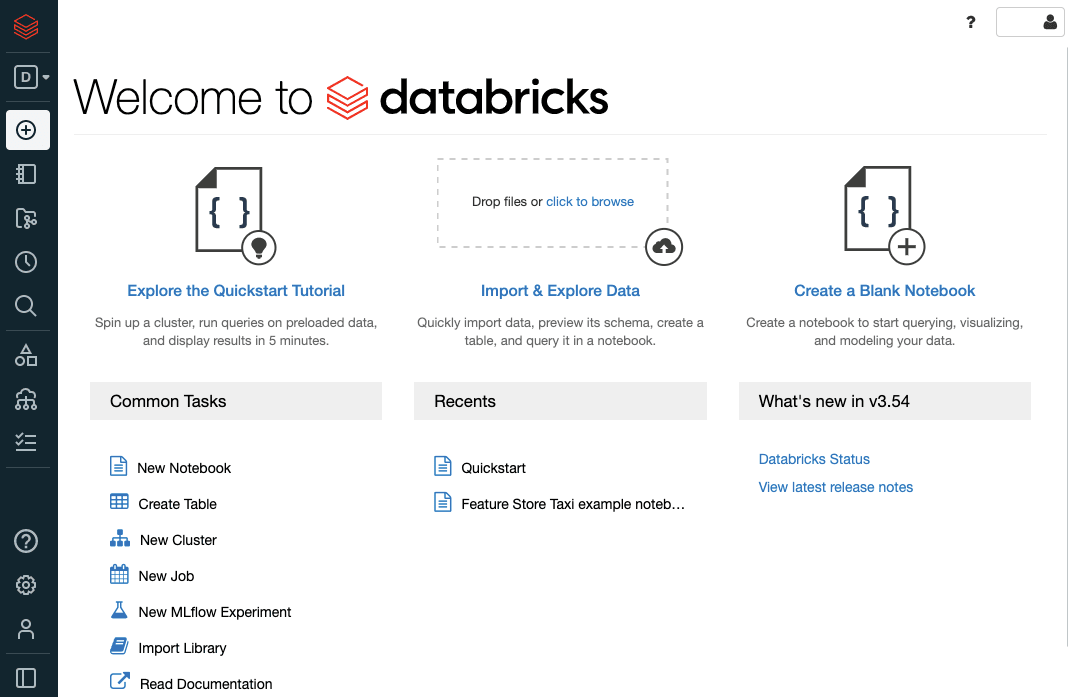Click the What's new in v3.54 header
The width and height of the screenshot is (1068, 697).
tap(884, 401)
